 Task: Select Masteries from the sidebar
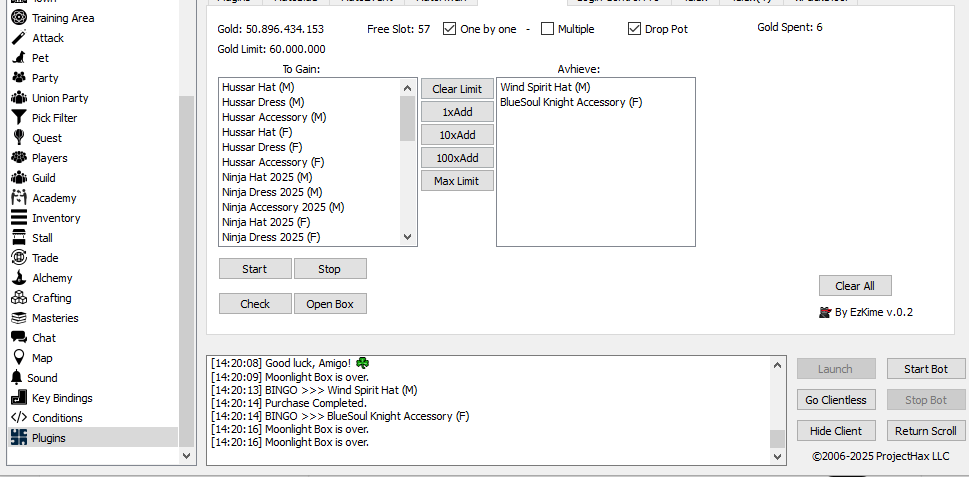(55, 318)
